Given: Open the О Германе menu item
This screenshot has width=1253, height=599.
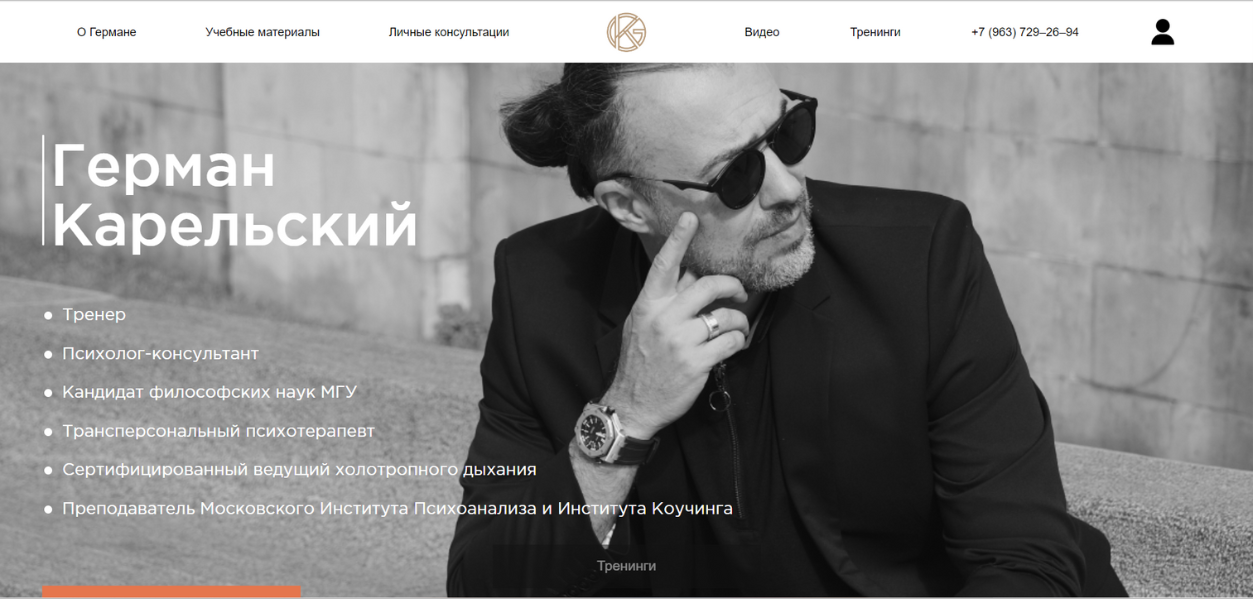Looking at the screenshot, I should (x=106, y=32).
